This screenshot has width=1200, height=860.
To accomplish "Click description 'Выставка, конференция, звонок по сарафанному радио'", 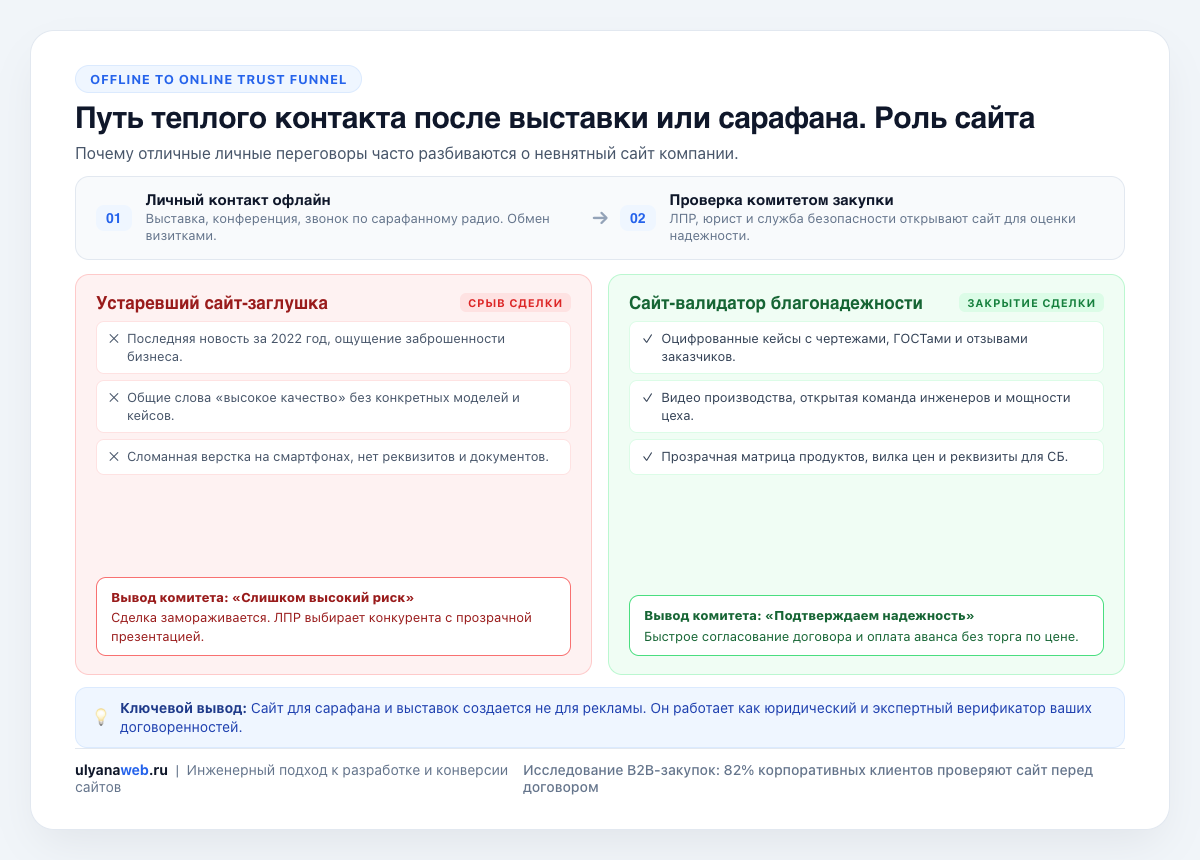I will pos(348,227).
